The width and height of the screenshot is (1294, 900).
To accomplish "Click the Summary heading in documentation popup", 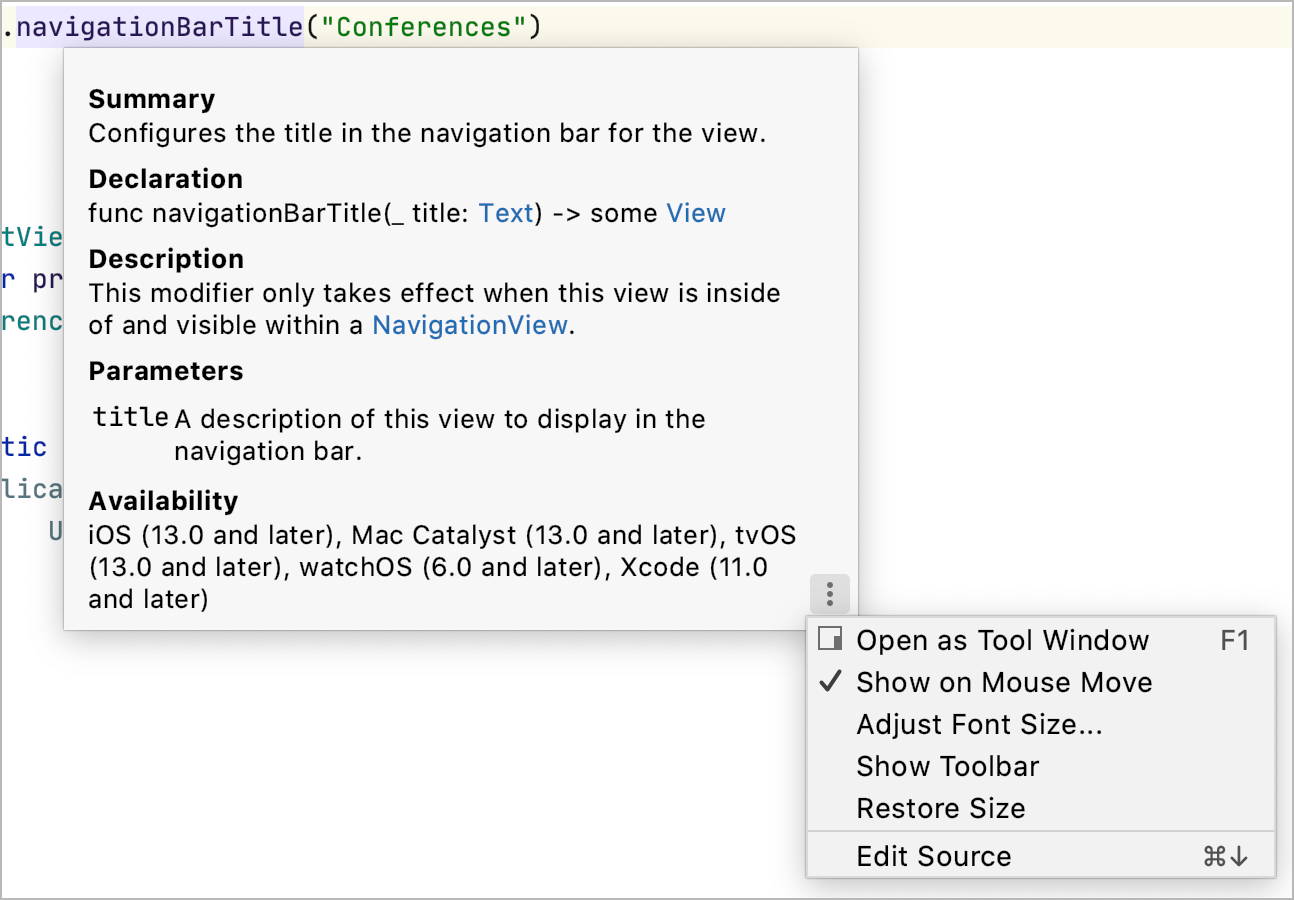I will click(151, 99).
